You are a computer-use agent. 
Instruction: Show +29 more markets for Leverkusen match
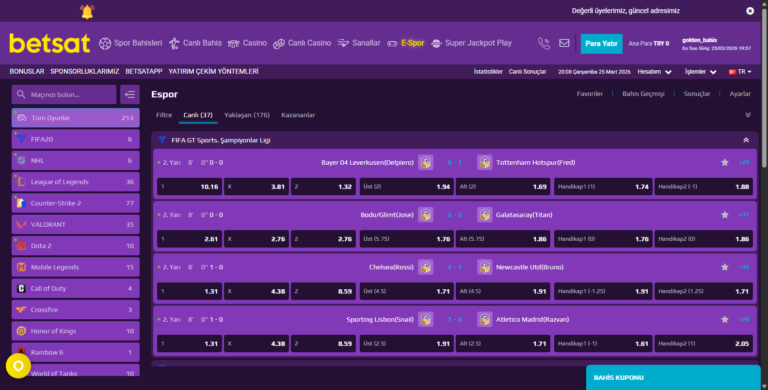744,162
